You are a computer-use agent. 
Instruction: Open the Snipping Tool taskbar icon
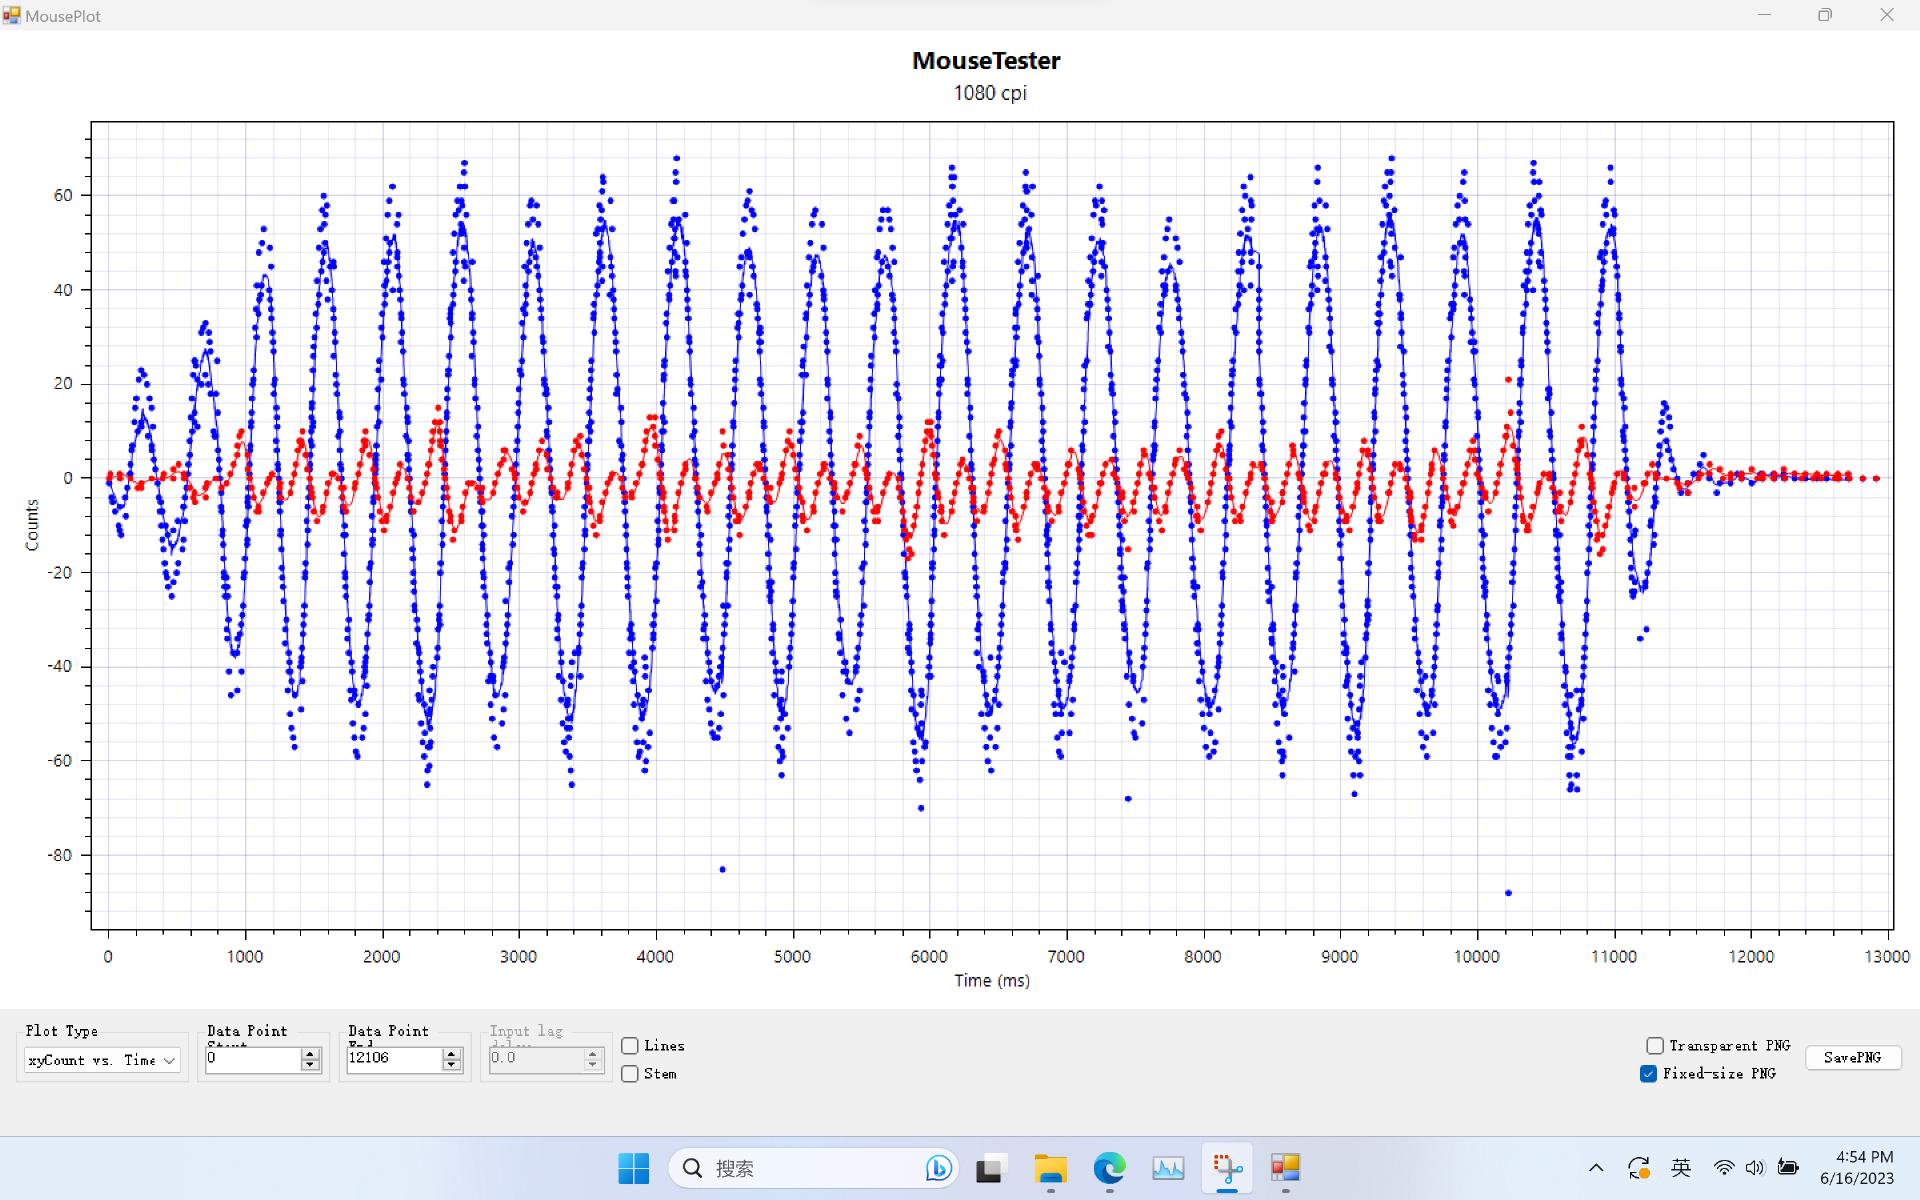(x=1227, y=1168)
